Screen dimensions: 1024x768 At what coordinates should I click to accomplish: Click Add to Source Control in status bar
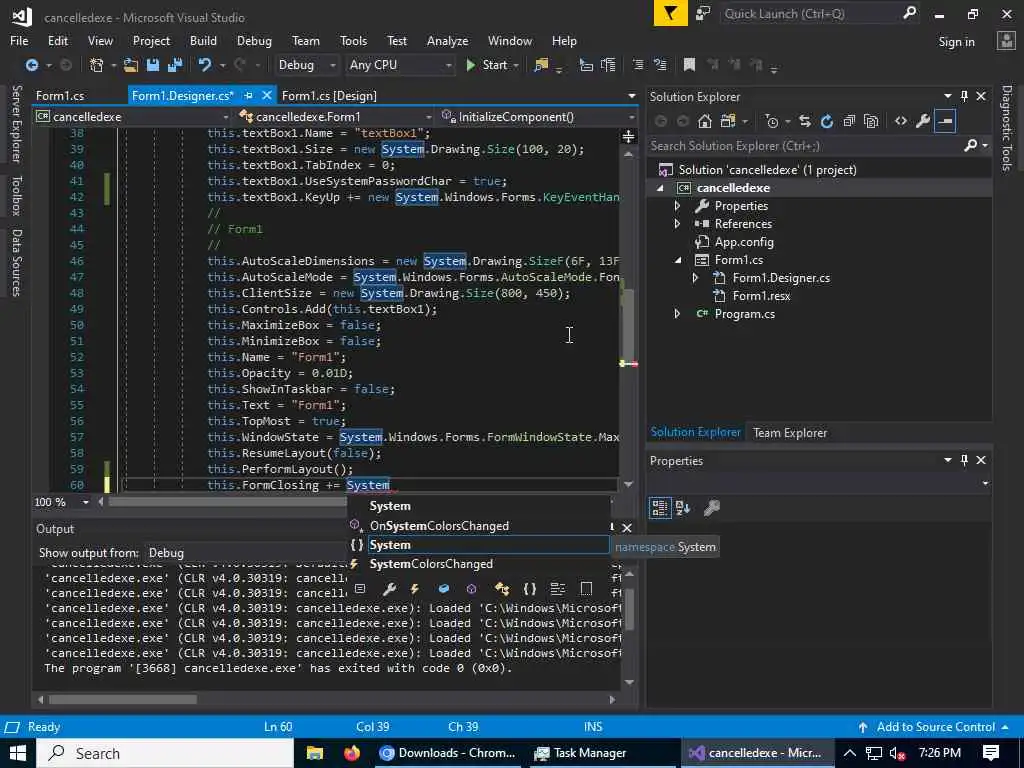[935, 727]
